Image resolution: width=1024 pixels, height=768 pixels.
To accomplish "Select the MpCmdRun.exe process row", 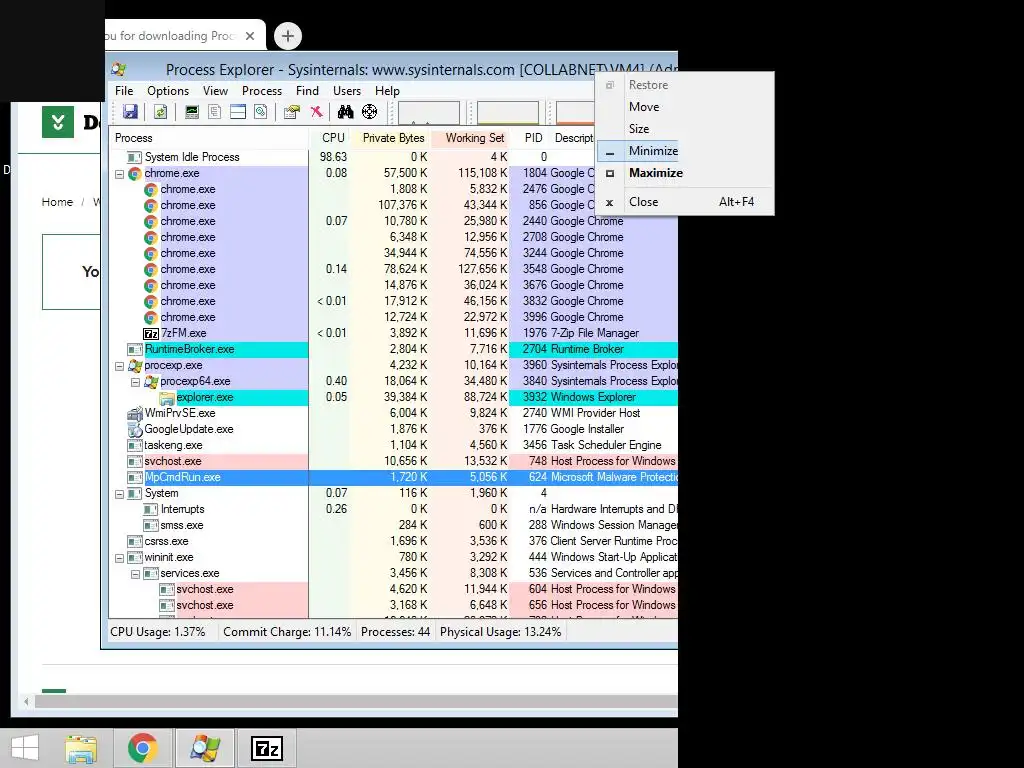I will (393, 477).
